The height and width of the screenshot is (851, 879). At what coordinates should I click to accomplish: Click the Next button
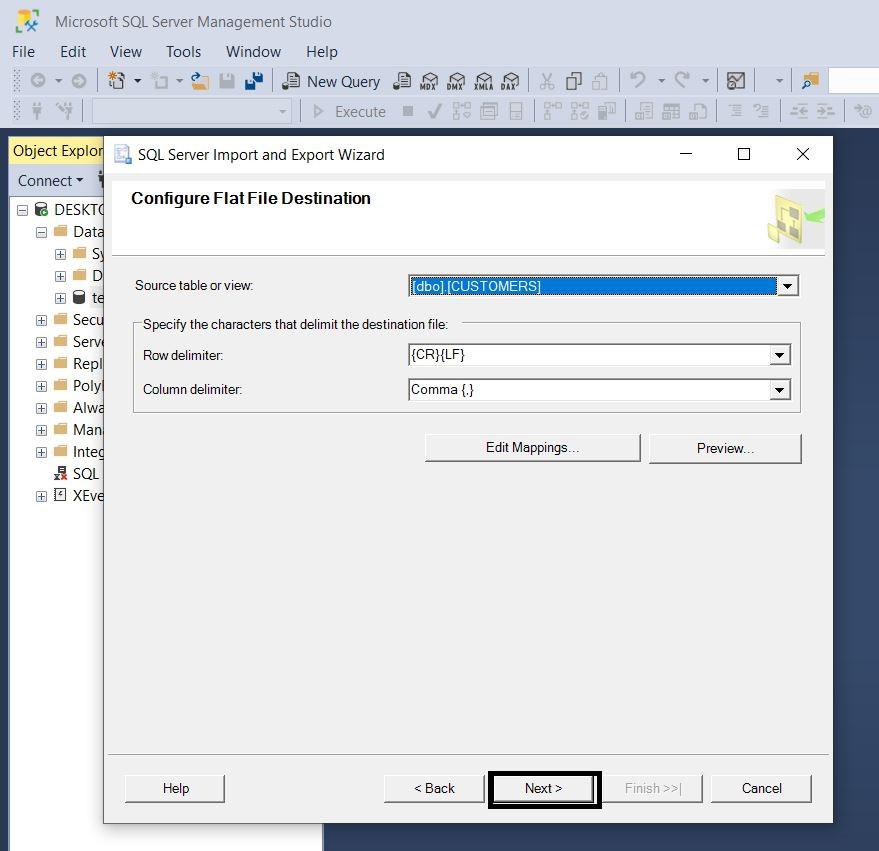(x=543, y=788)
